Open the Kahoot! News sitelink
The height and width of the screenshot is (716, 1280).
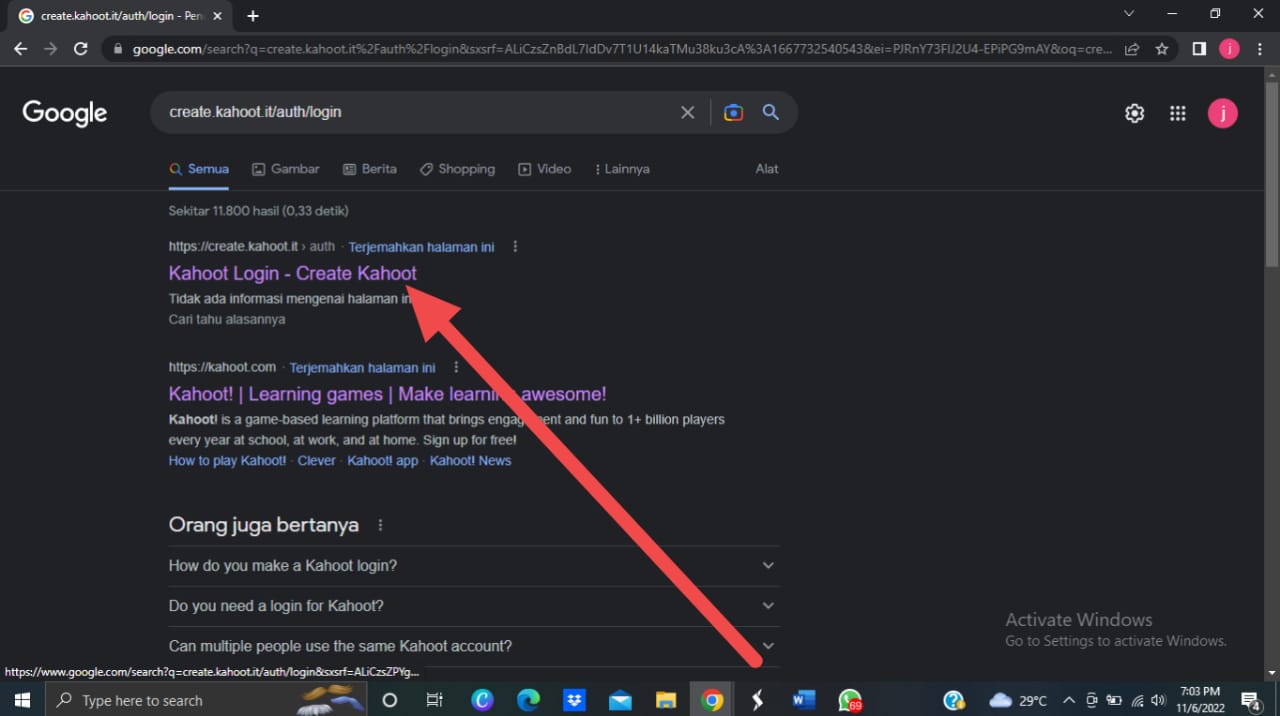pos(470,461)
